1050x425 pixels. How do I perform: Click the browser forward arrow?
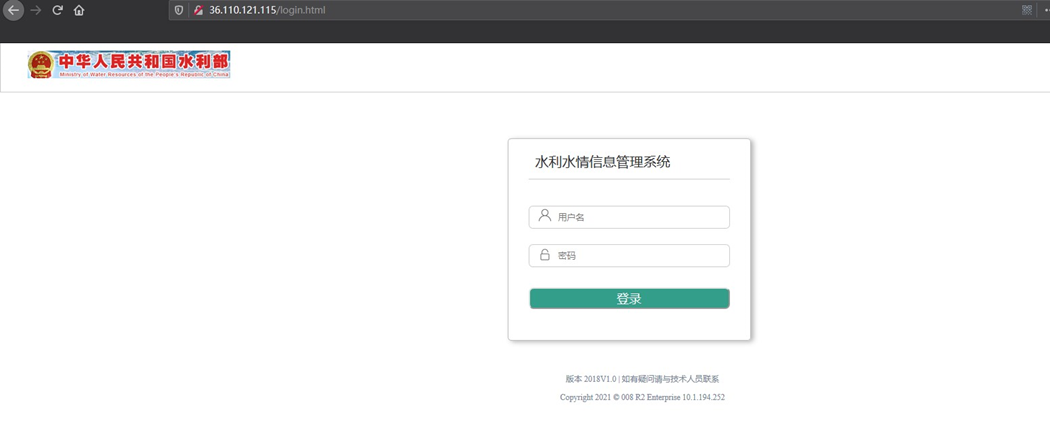[36, 11]
